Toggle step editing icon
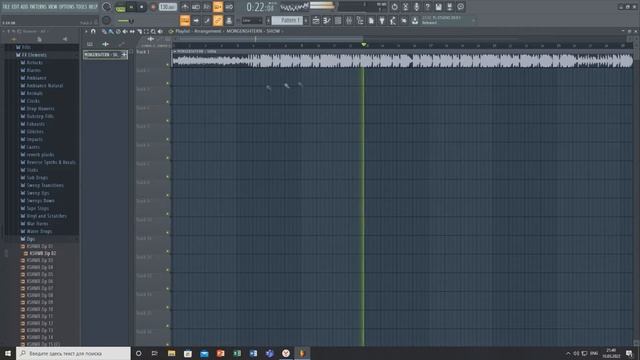 (207, 20)
